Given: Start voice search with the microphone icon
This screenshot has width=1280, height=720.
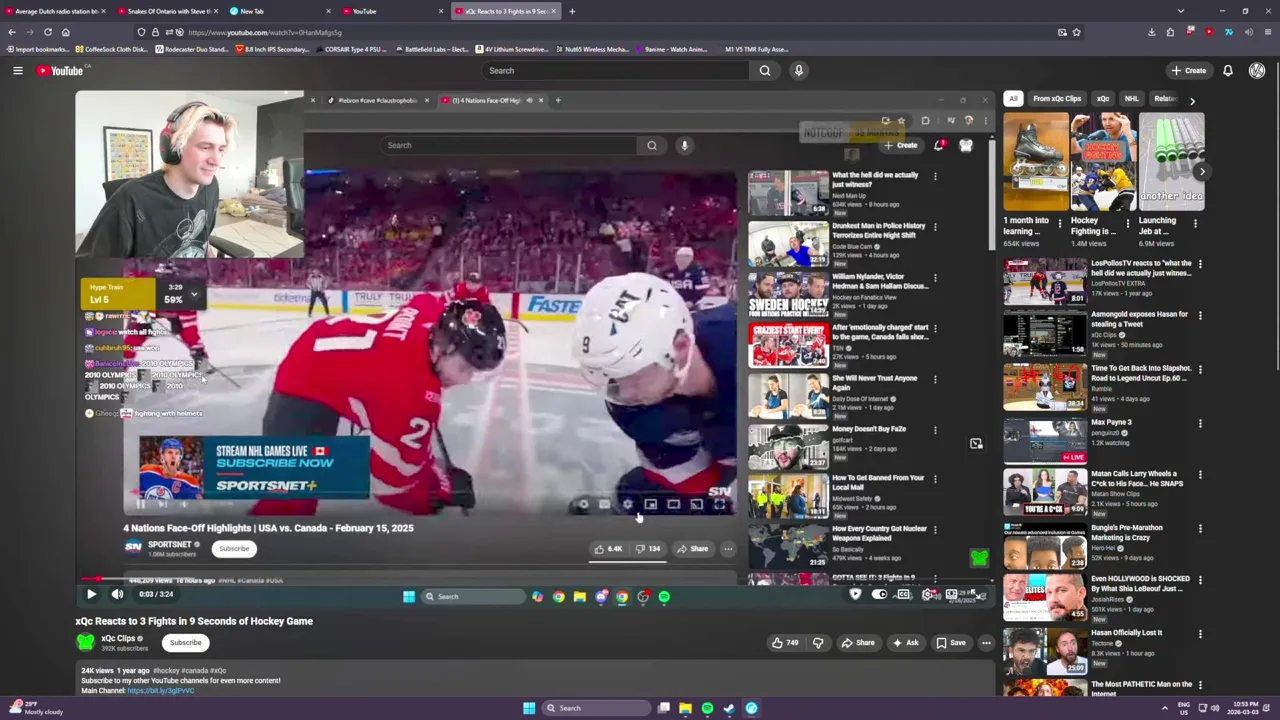Looking at the screenshot, I should (798, 70).
